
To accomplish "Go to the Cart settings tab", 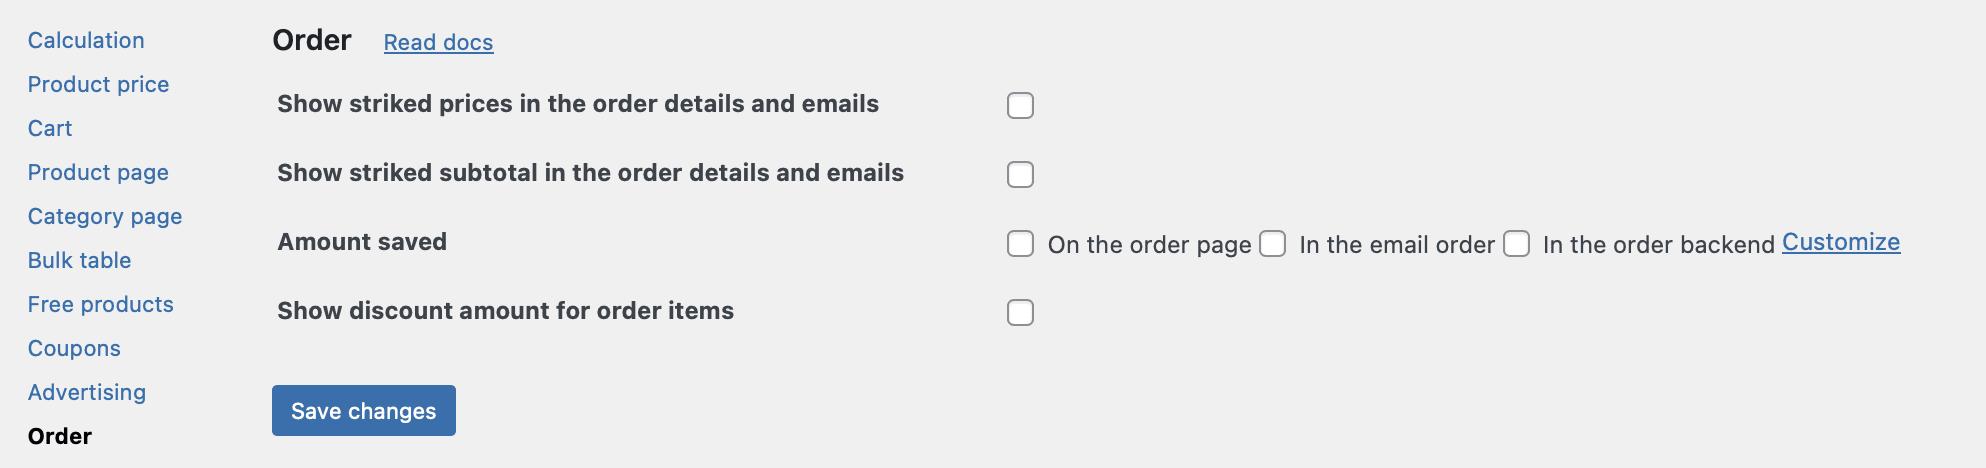I will point(50,128).
